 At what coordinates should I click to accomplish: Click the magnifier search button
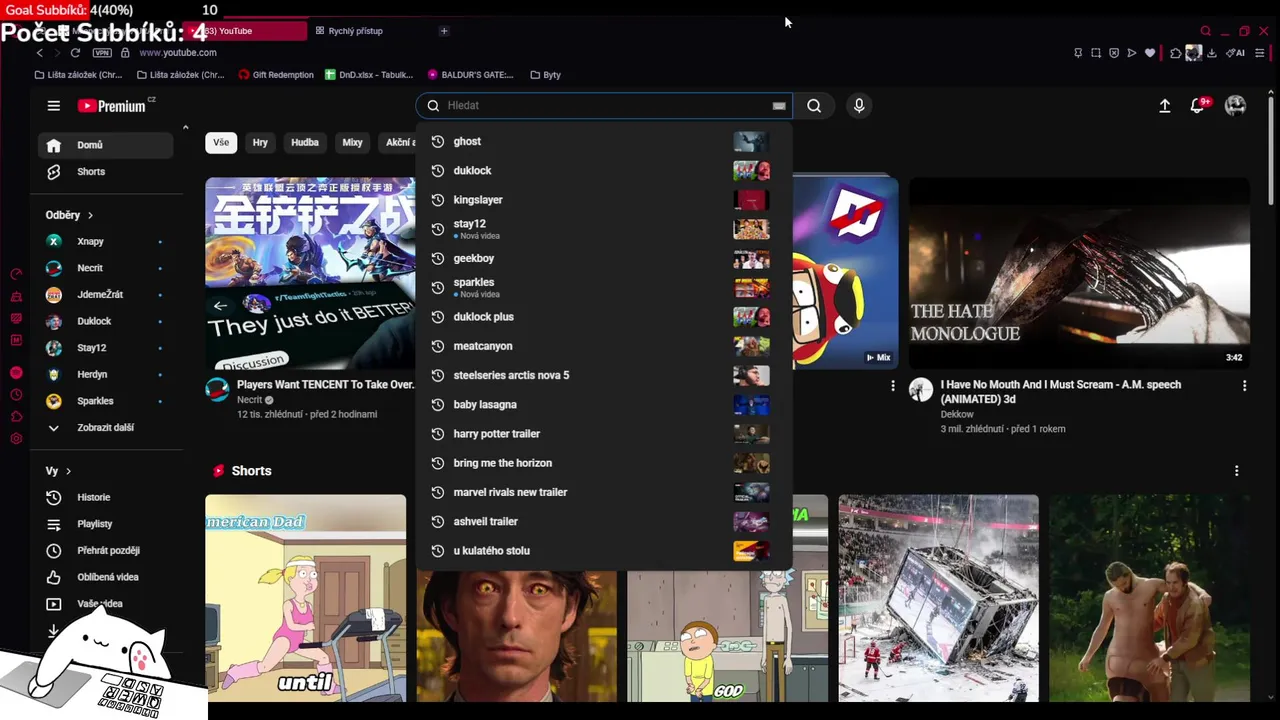pyautogui.click(x=814, y=106)
